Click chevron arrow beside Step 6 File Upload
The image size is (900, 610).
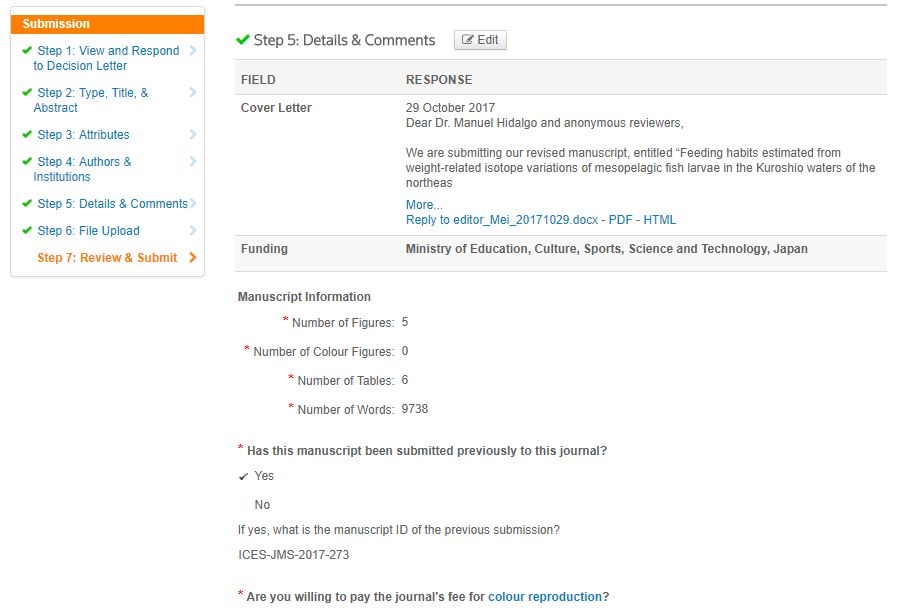193,230
